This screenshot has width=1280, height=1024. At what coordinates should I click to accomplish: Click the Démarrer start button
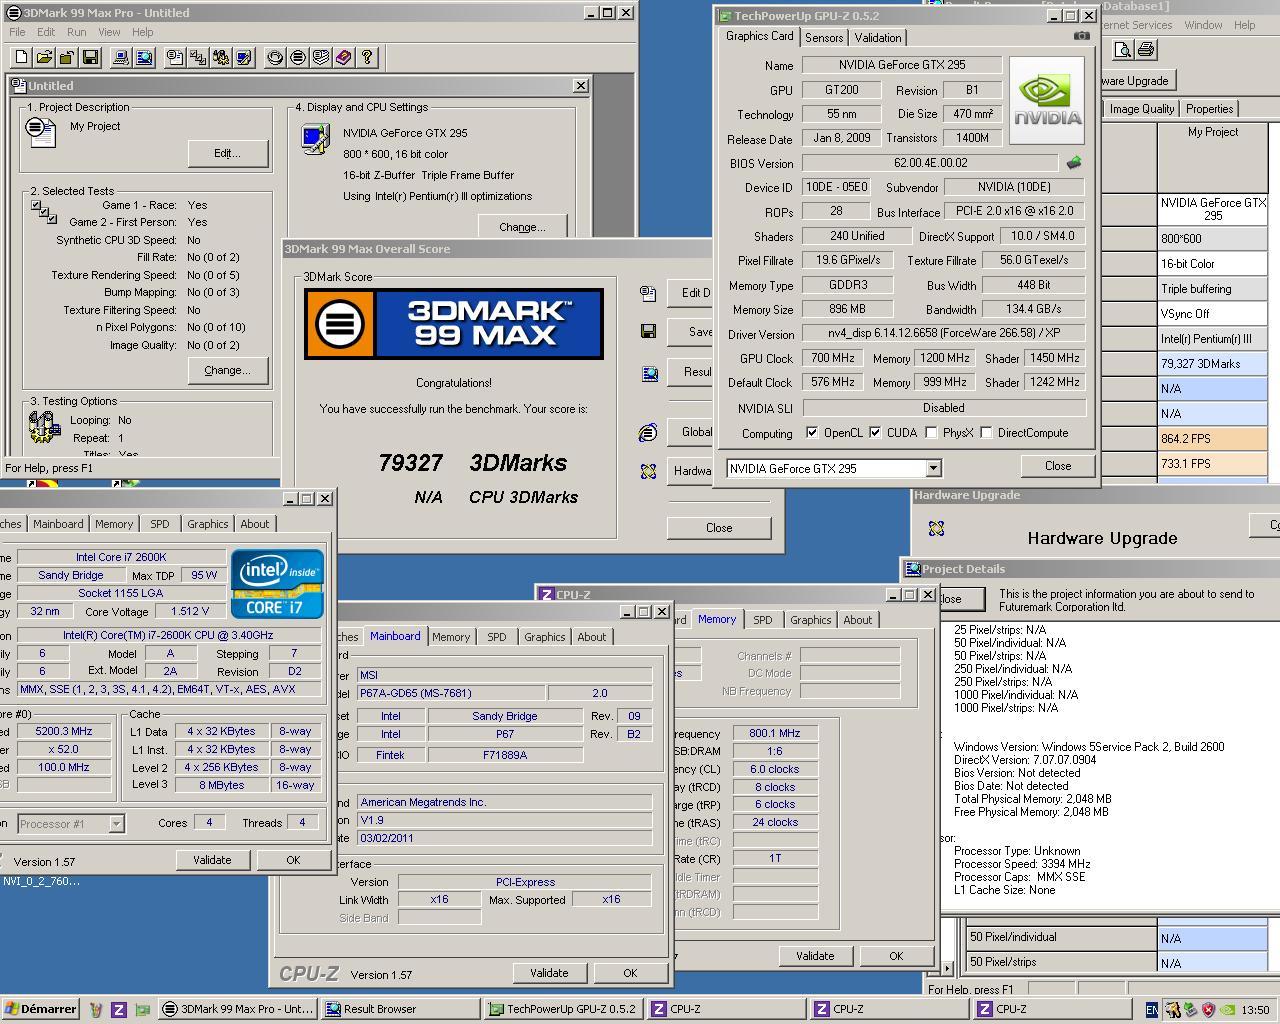tap(40, 1009)
